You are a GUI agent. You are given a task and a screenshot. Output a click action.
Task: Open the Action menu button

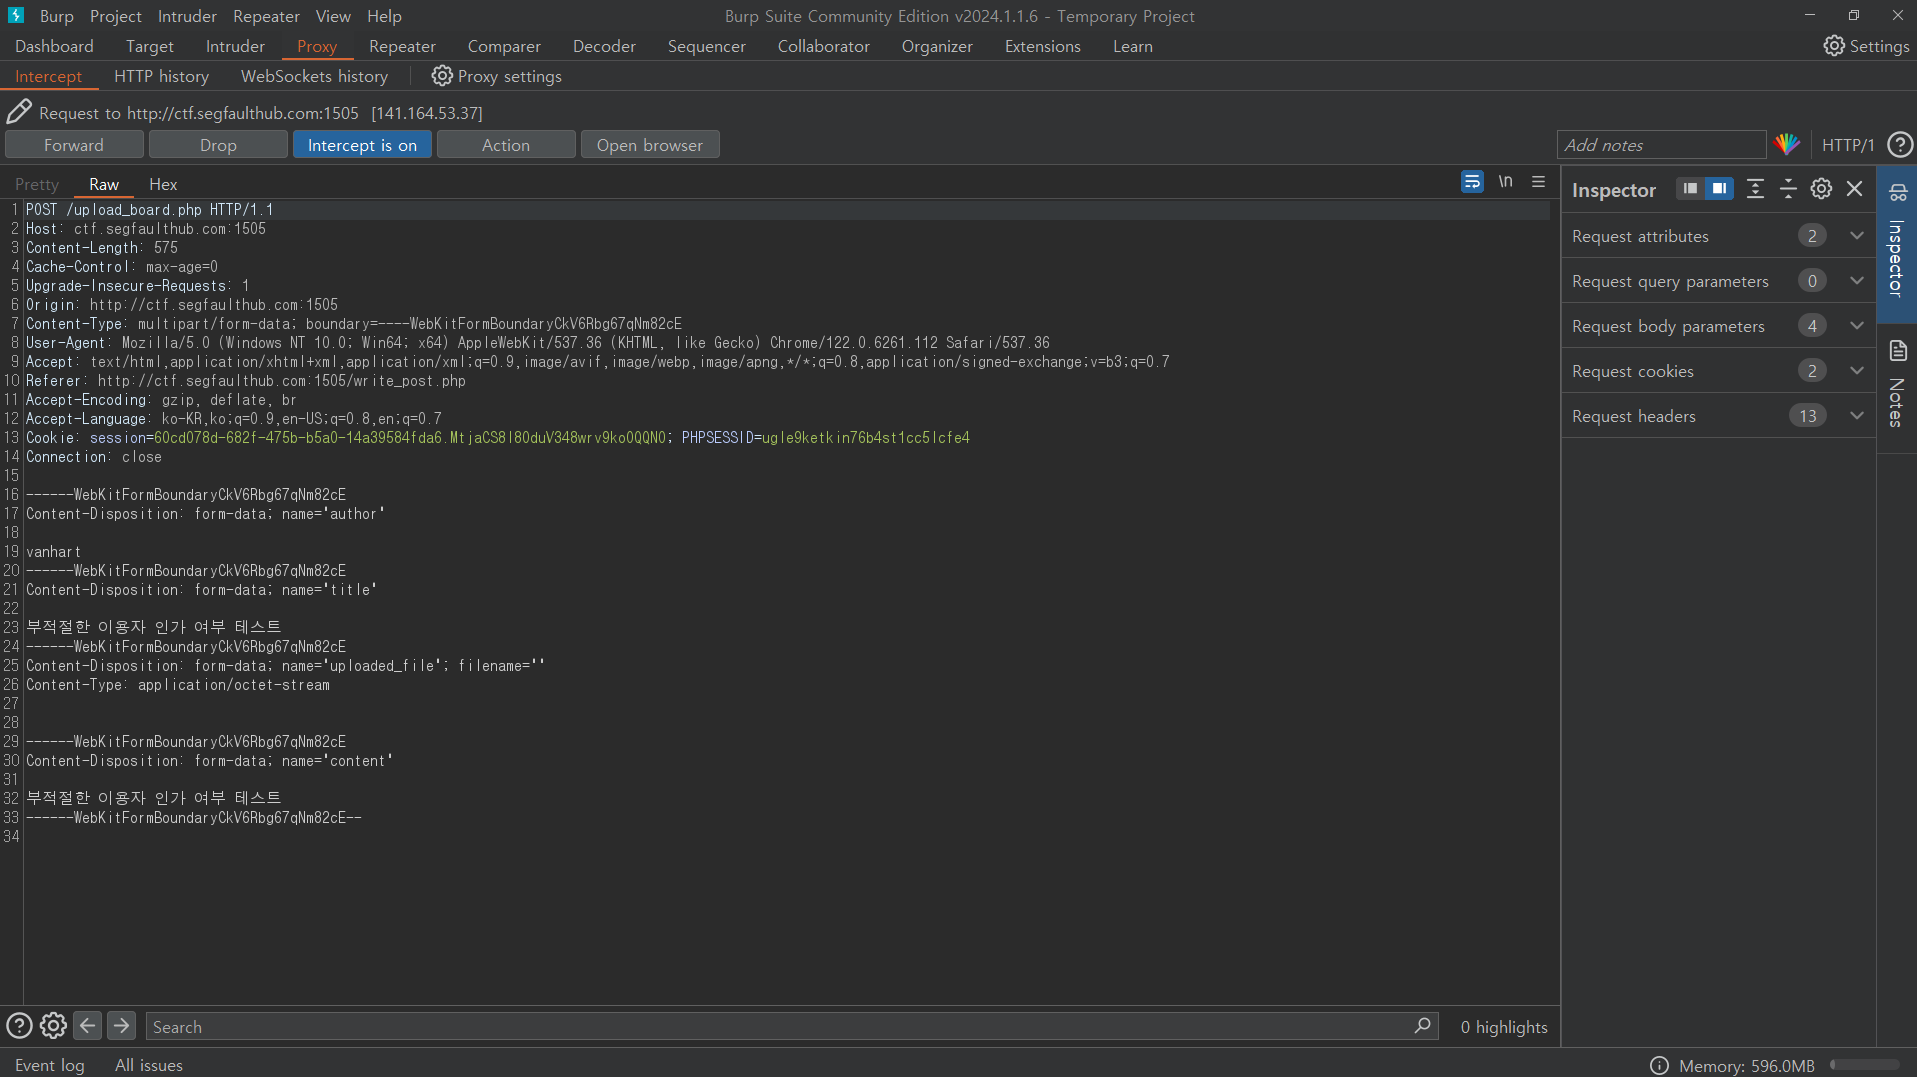(506, 145)
